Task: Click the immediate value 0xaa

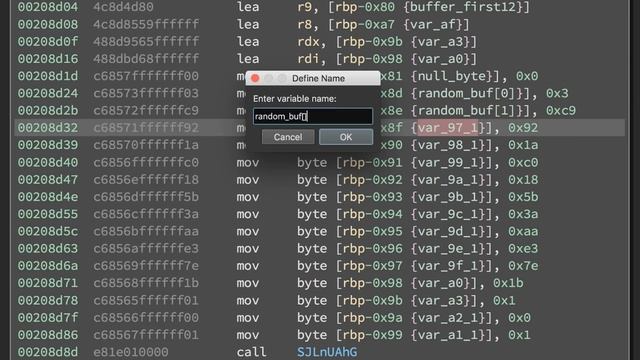Action: tap(523, 231)
